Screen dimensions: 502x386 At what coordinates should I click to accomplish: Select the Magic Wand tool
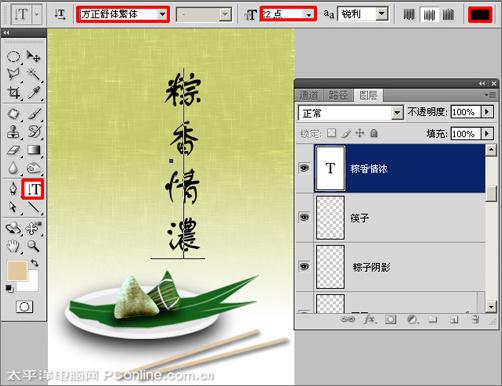tap(33, 74)
